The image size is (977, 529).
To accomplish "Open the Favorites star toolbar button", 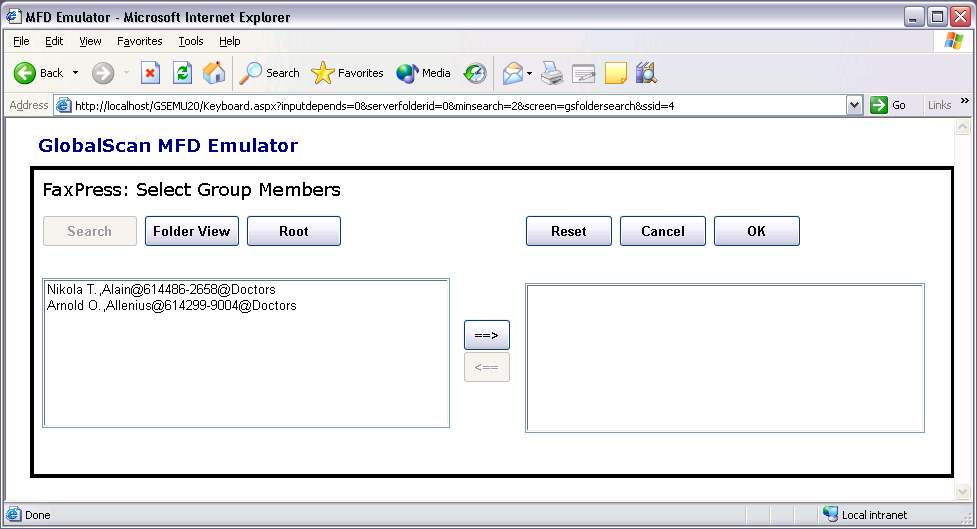I will (347, 73).
